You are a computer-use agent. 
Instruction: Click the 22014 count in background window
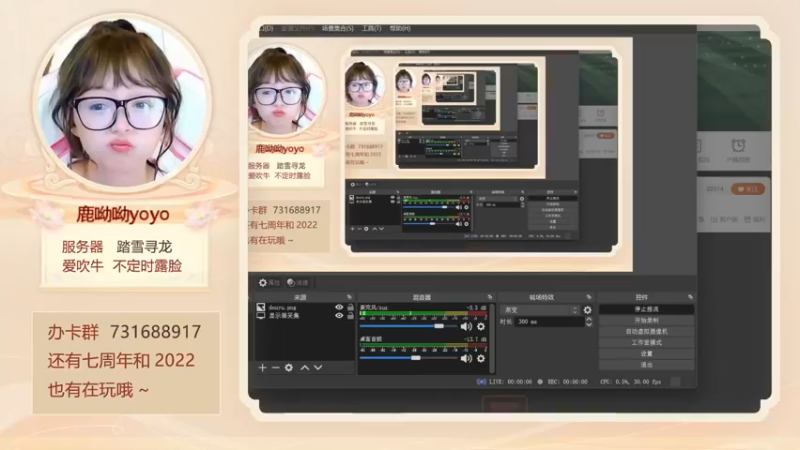pos(715,189)
